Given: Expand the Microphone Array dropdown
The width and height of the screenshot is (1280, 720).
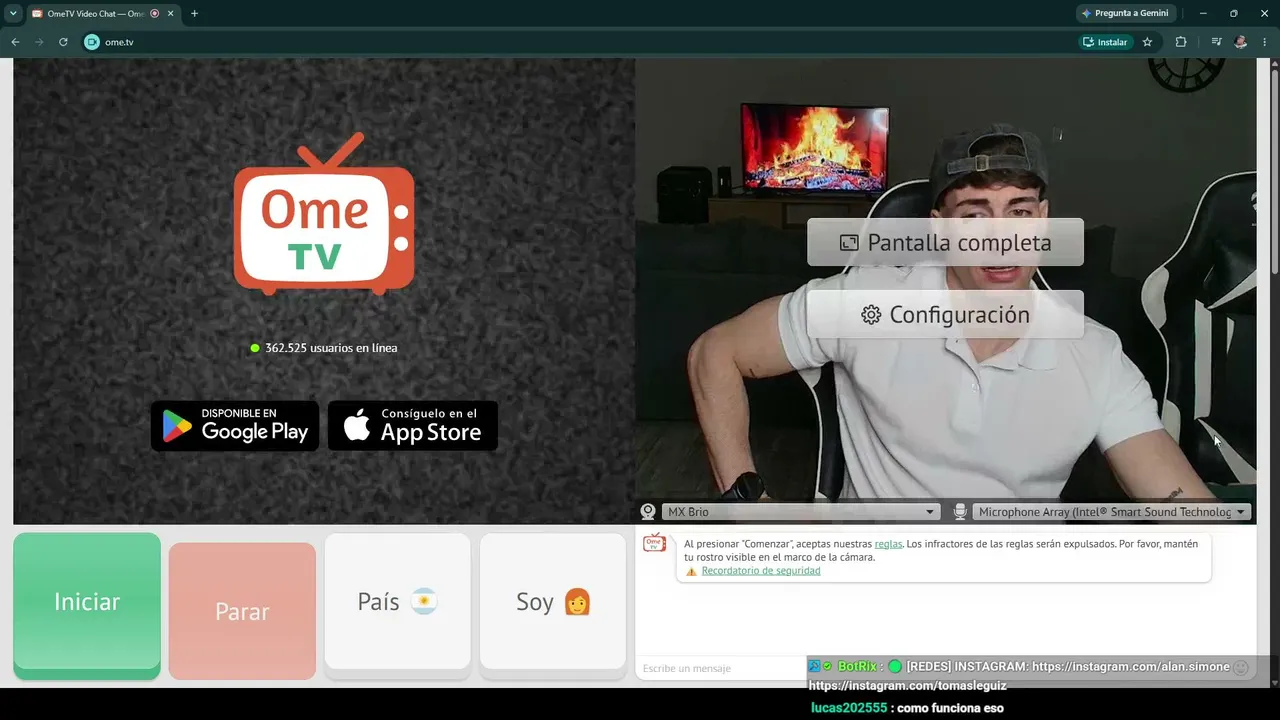Looking at the screenshot, I should 1112,512.
